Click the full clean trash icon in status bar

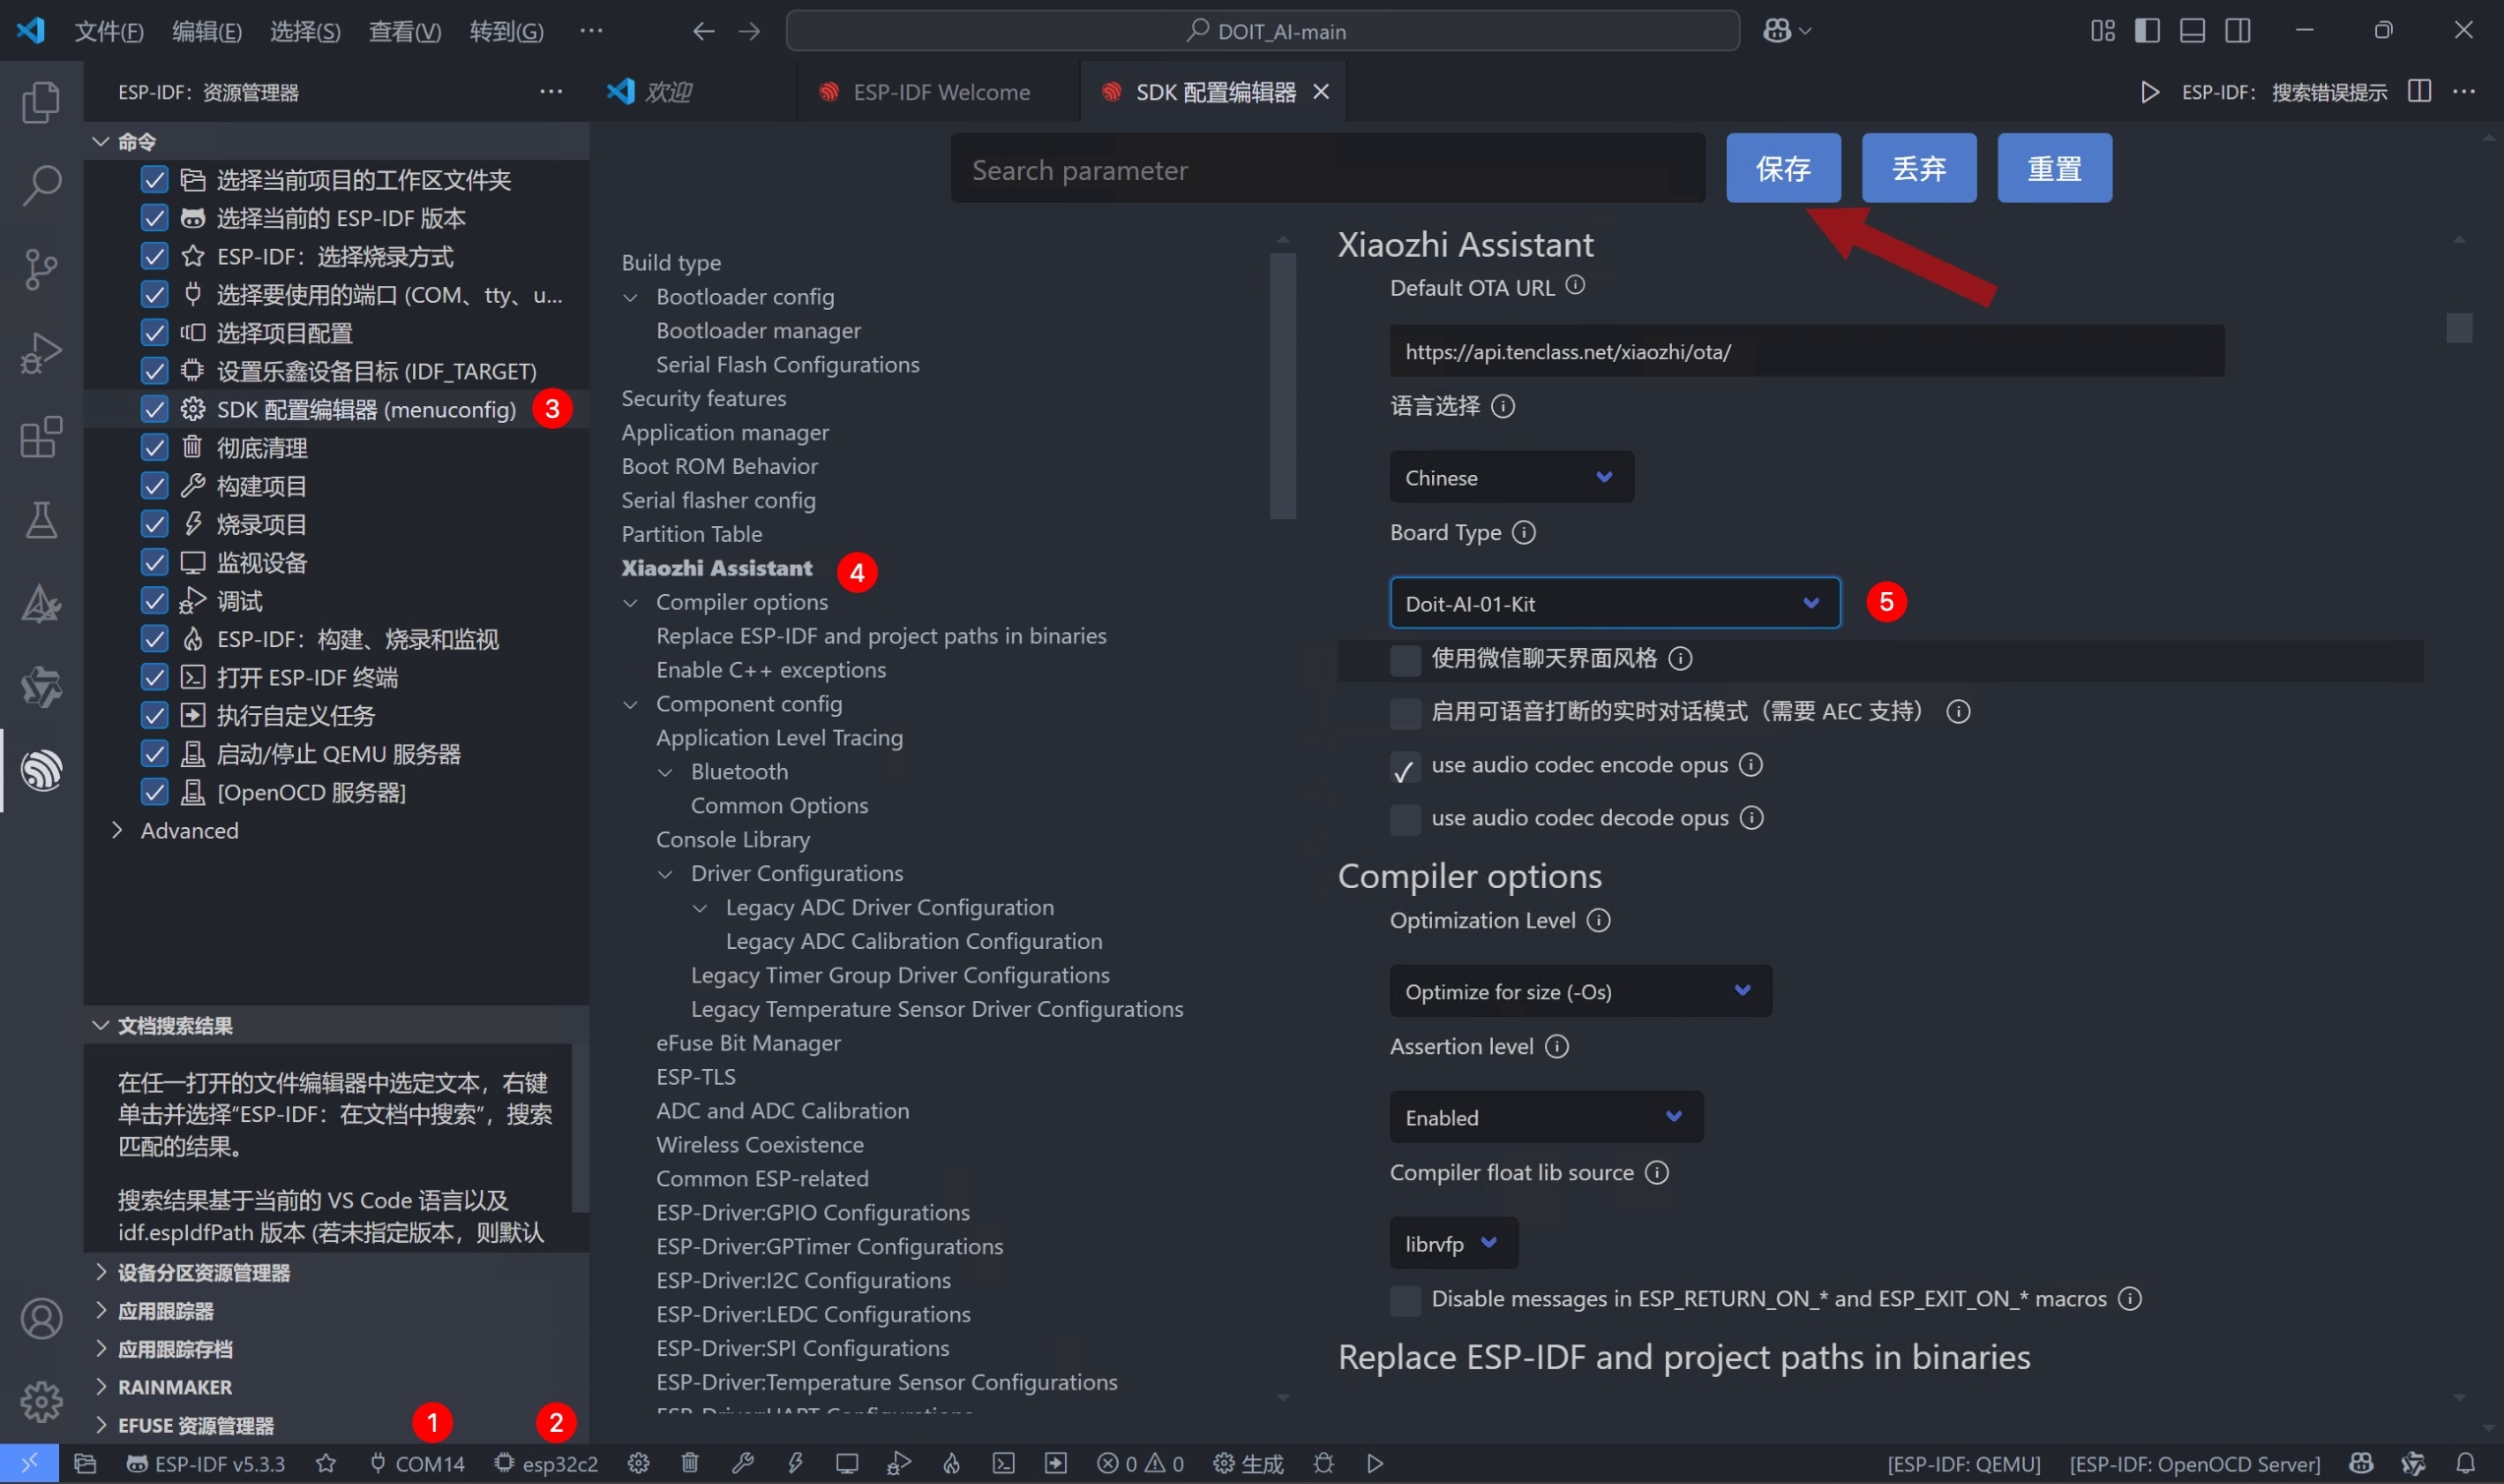coord(690,1463)
